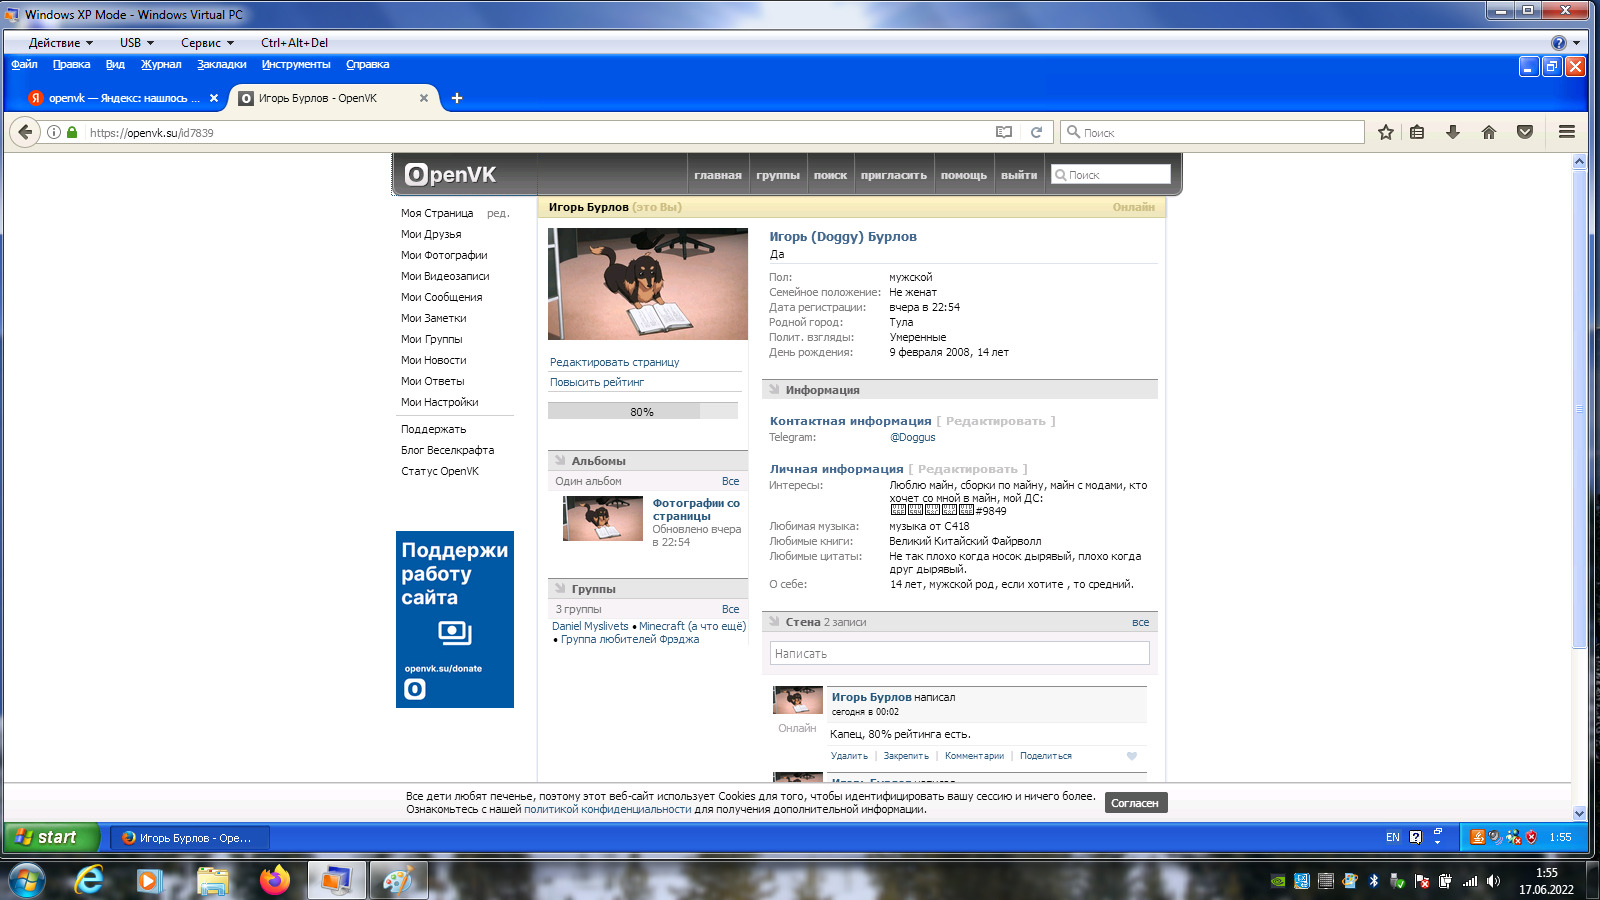
Task: Click the green padlock in the address bar
Action: point(72,132)
